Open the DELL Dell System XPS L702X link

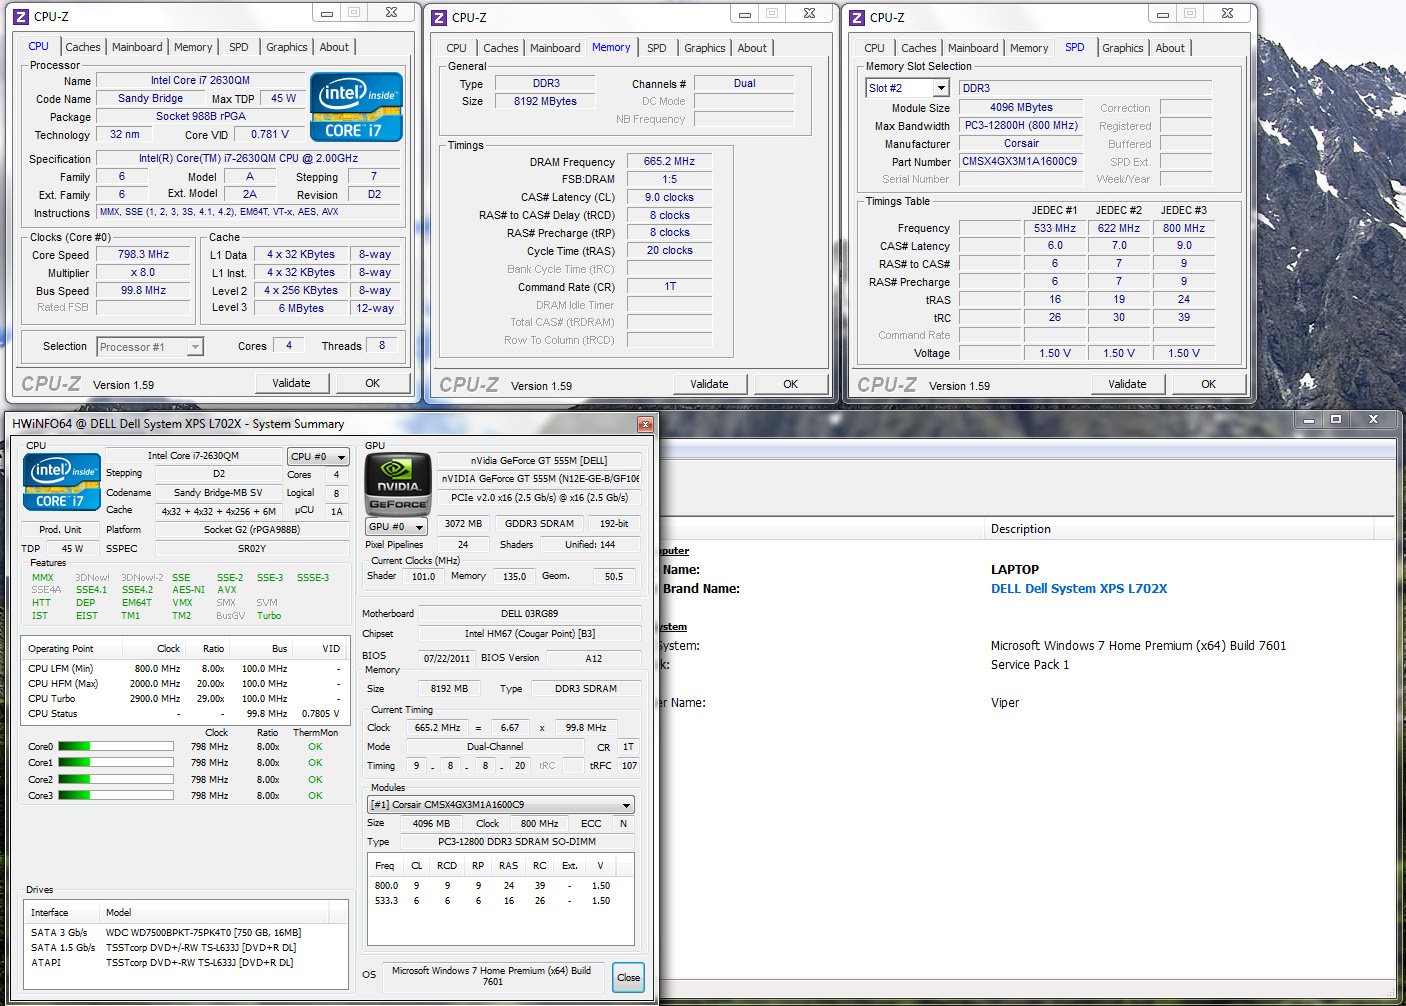(1079, 589)
